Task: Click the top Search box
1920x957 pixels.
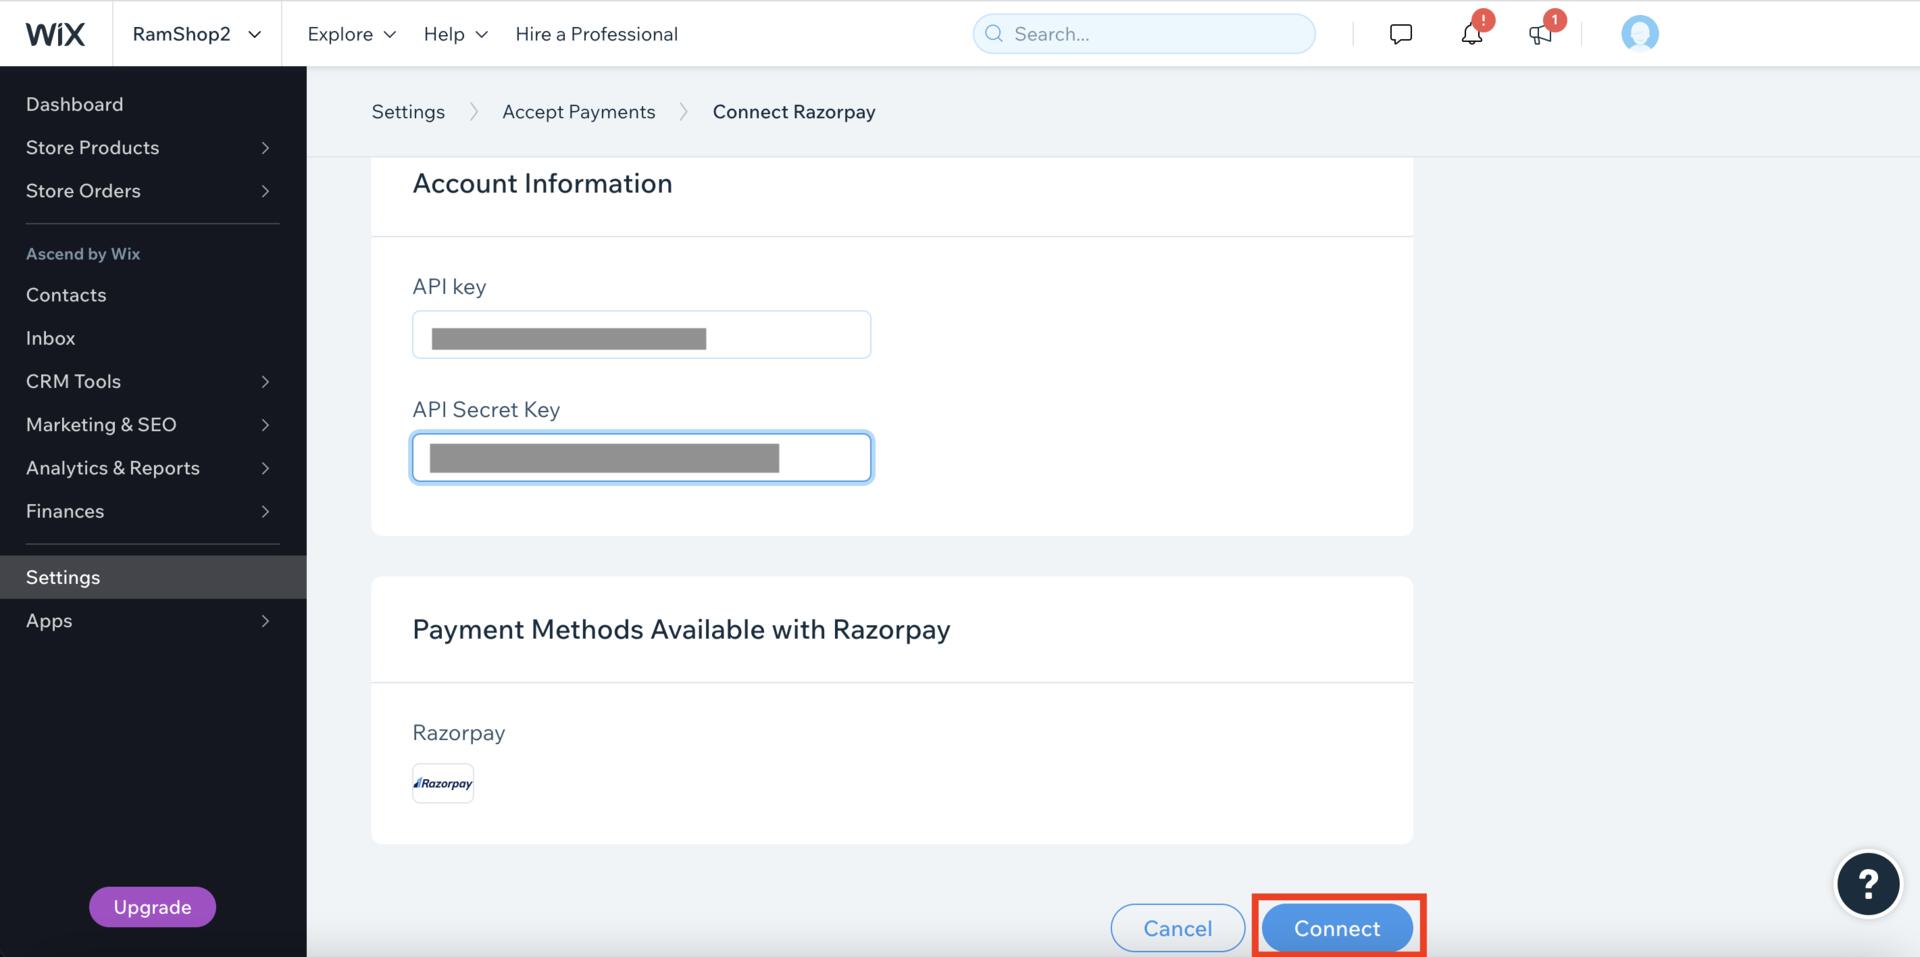Action: pyautogui.click(x=1144, y=34)
